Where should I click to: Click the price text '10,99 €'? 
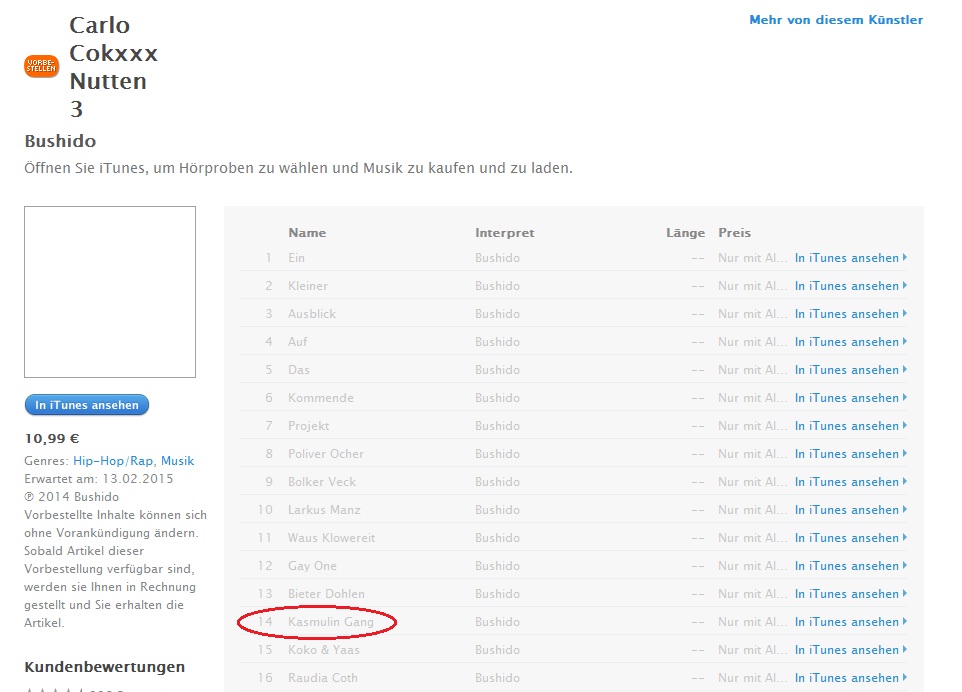(52, 439)
